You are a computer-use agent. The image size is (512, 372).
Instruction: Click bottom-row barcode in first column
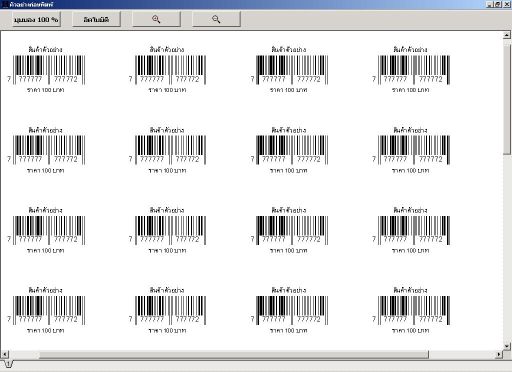[x=46, y=310]
